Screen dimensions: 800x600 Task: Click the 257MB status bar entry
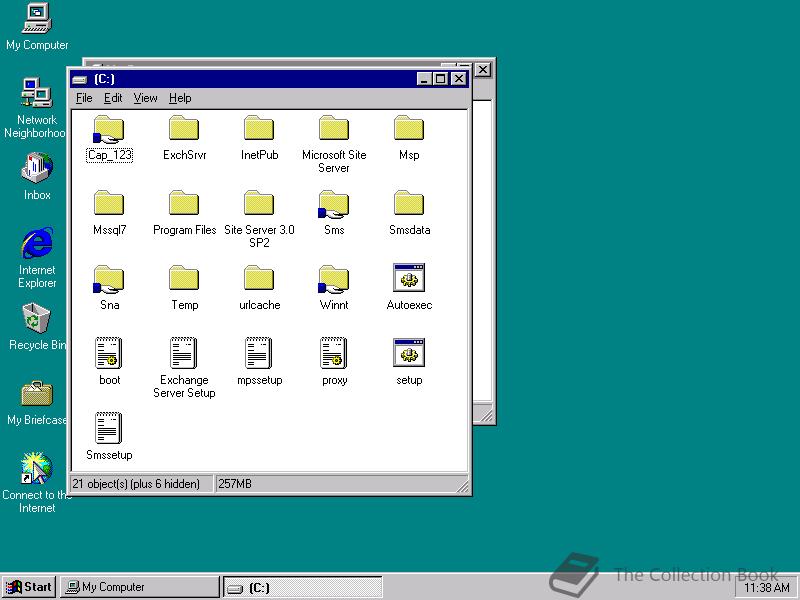pyautogui.click(x=235, y=484)
